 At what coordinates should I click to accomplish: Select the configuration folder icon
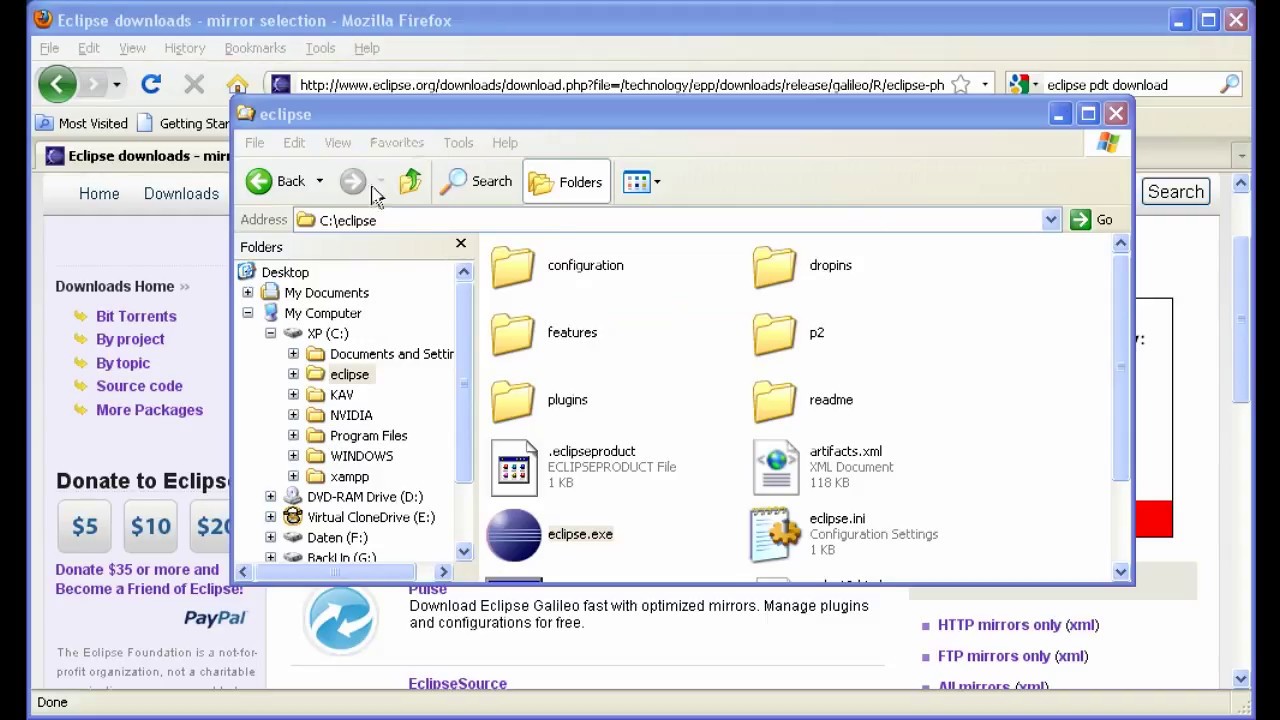click(513, 266)
